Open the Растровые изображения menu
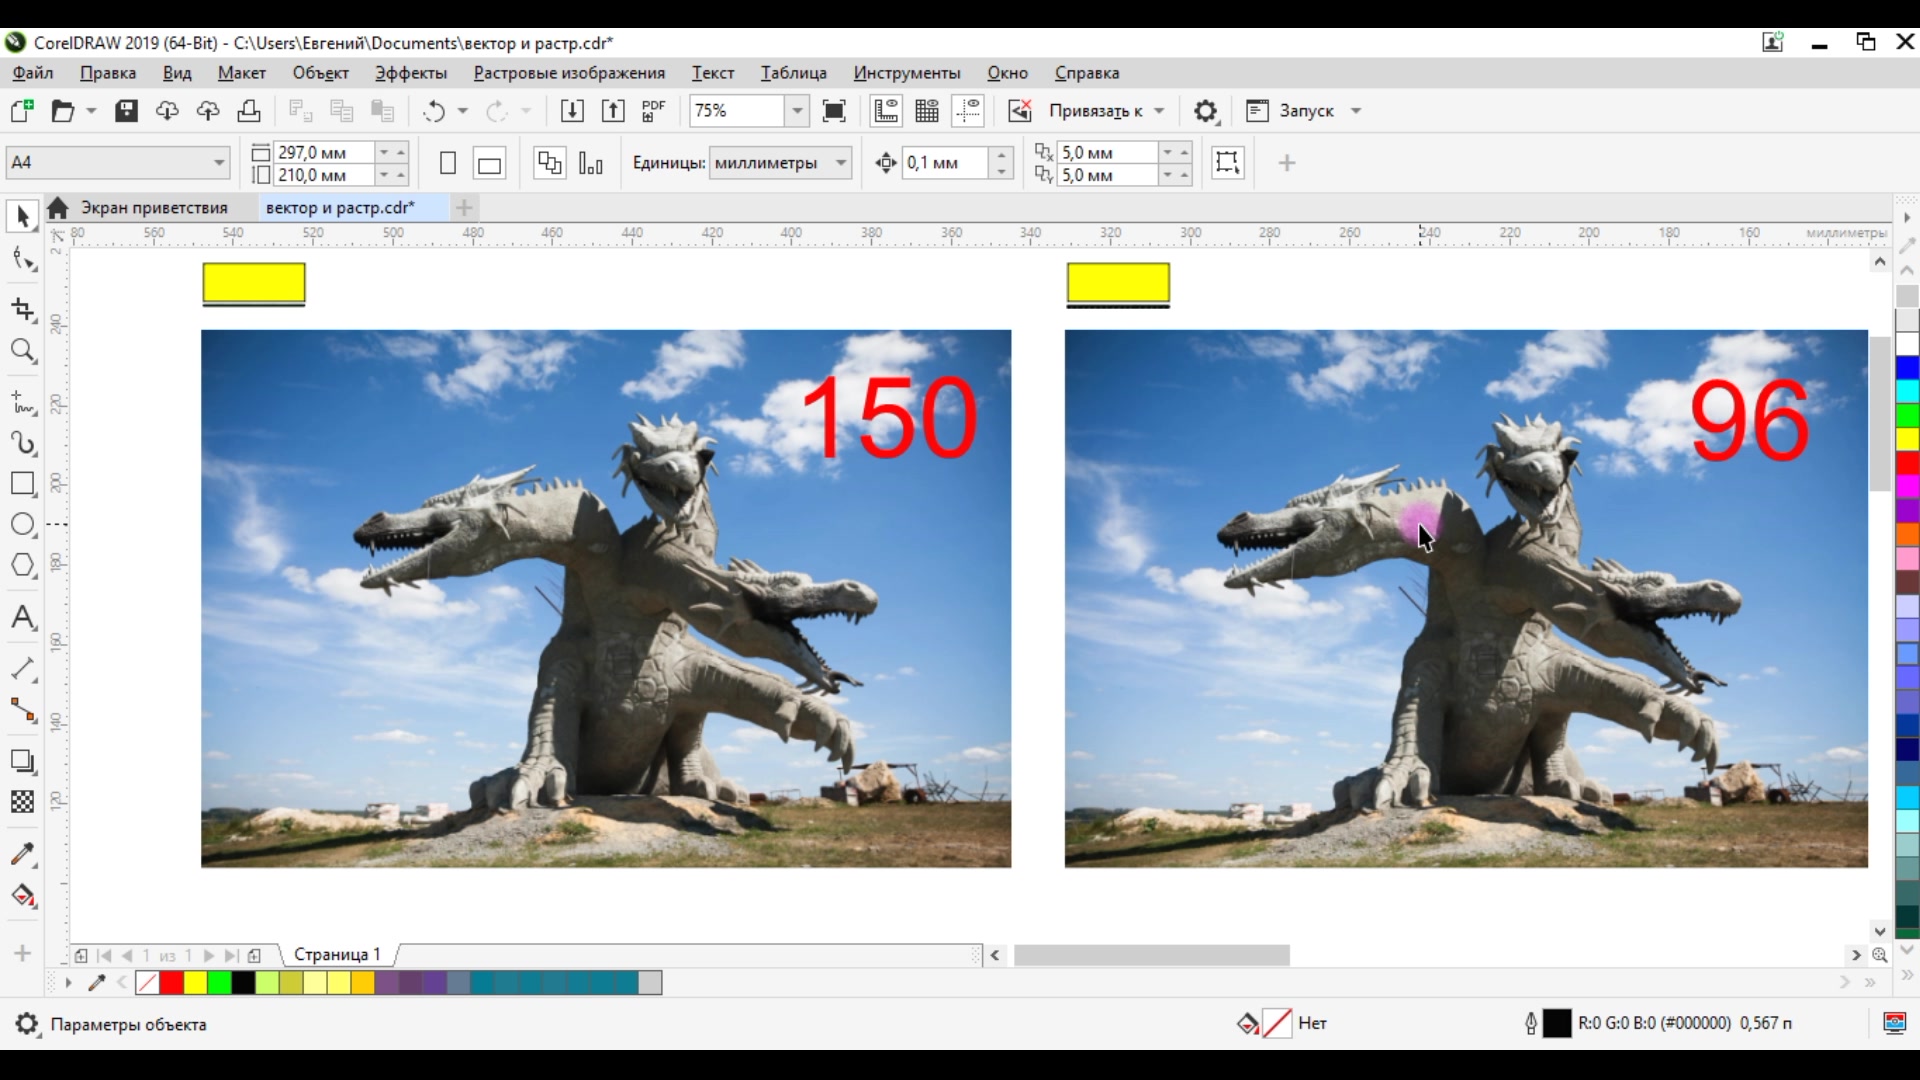The height and width of the screenshot is (1080, 1920). pyautogui.click(x=569, y=73)
